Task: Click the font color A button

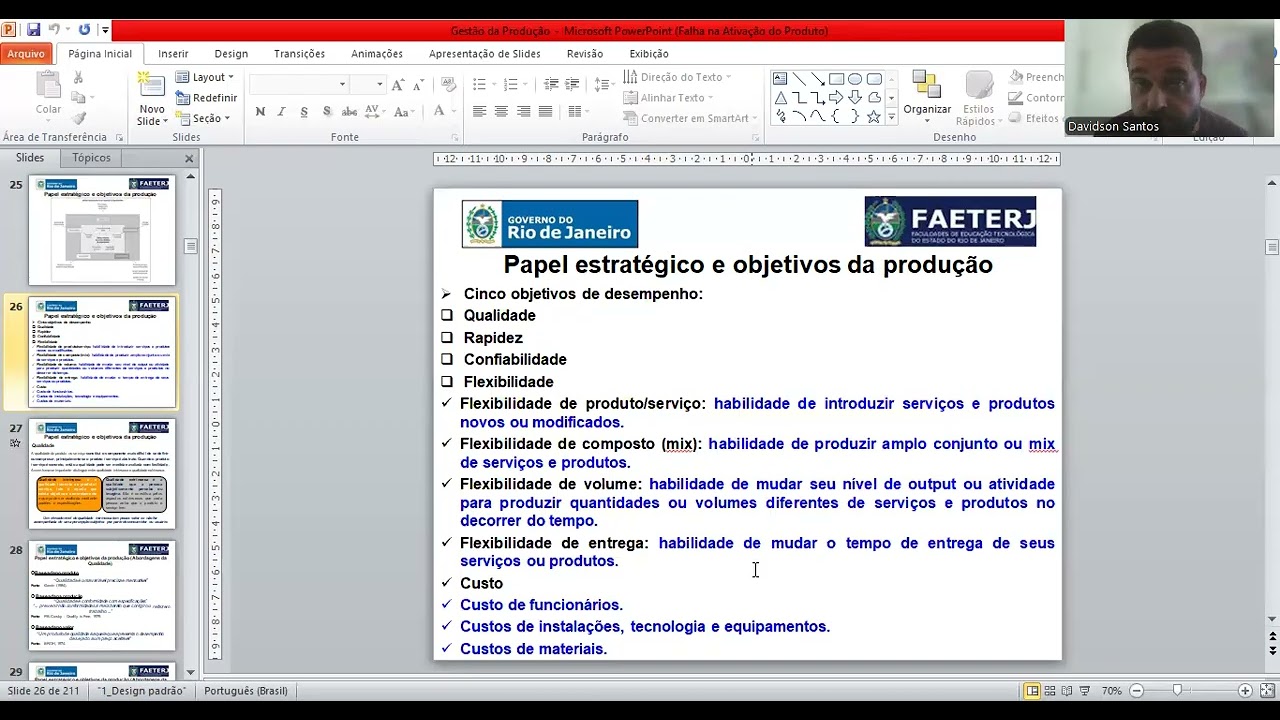Action: tap(441, 111)
